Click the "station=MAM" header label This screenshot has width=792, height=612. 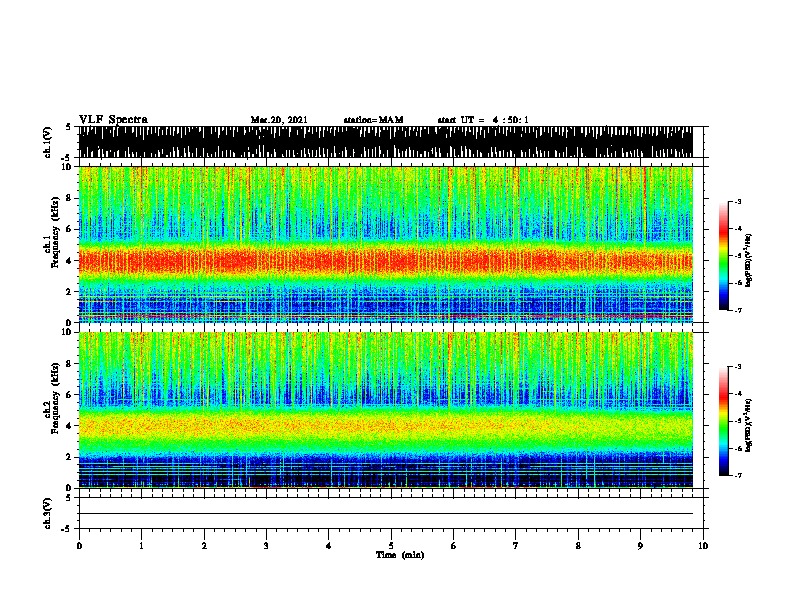point(373,120)
